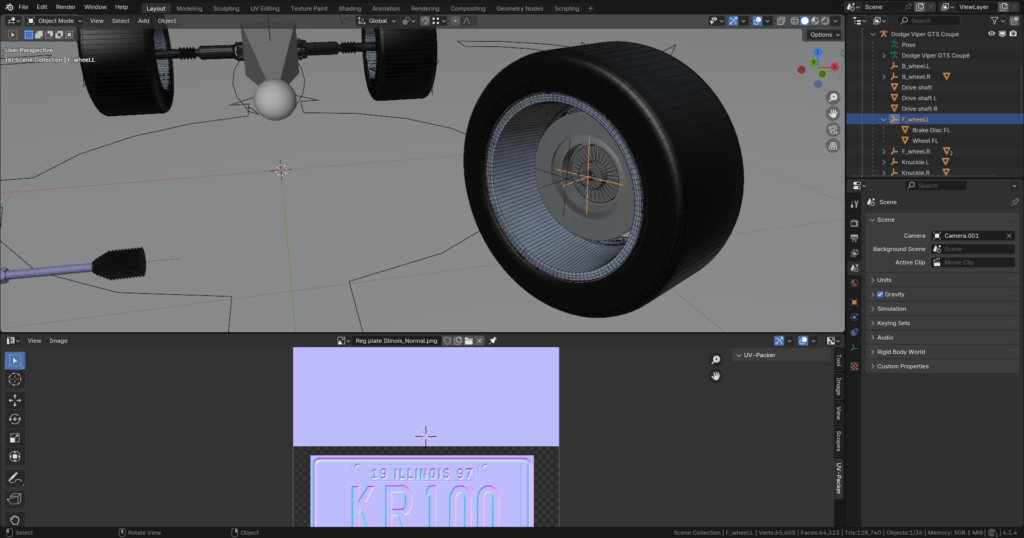Open the World properties tab icon
Screen dimensions: 1024x538
point(854,283)
